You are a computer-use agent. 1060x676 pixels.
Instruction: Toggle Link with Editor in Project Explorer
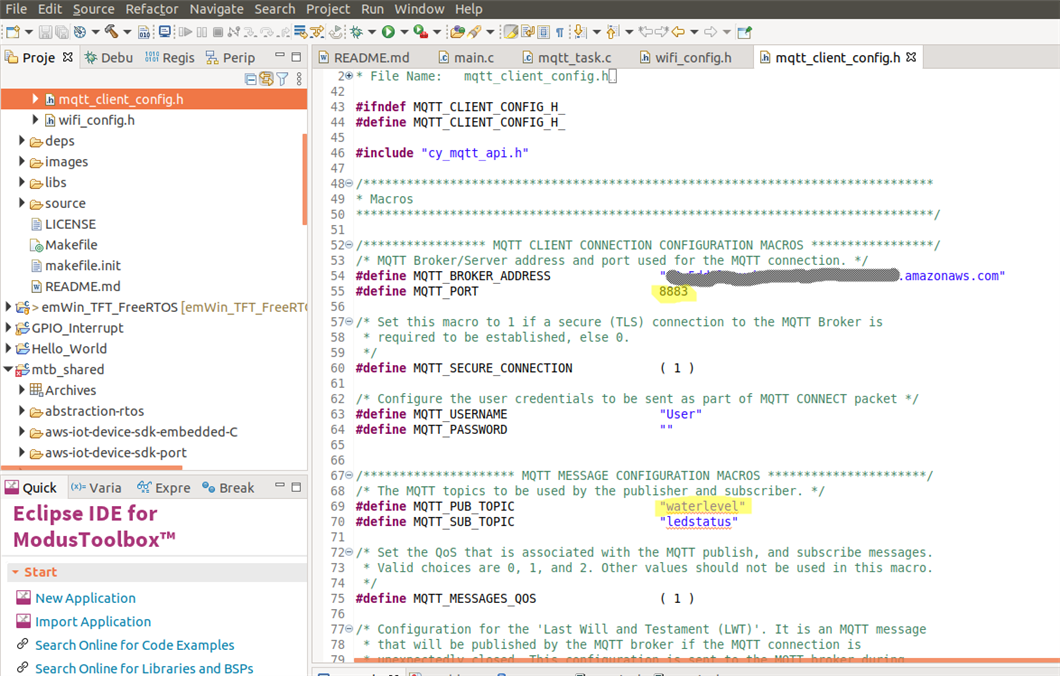(267, 79)
